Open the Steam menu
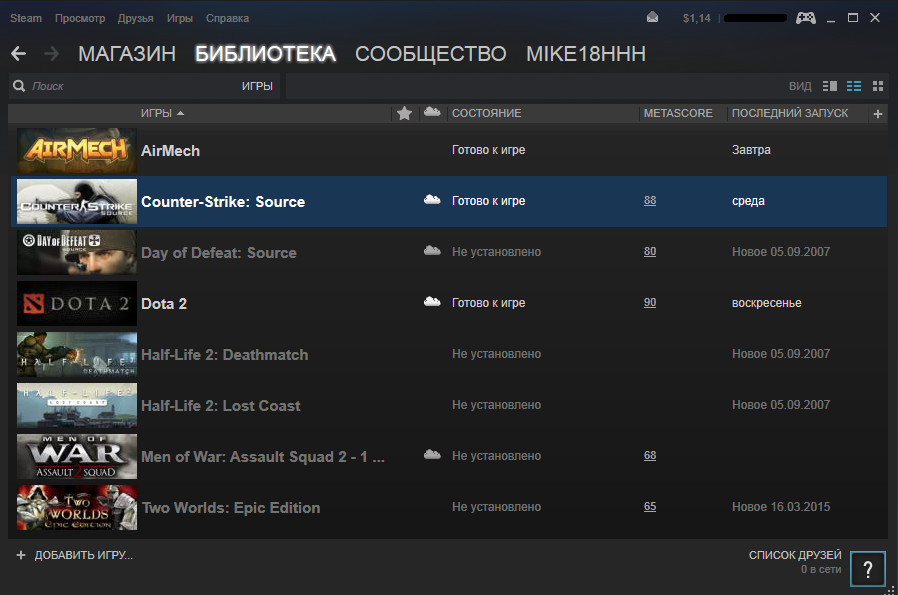Screen dimensions: 898x595 click(26, 18)
